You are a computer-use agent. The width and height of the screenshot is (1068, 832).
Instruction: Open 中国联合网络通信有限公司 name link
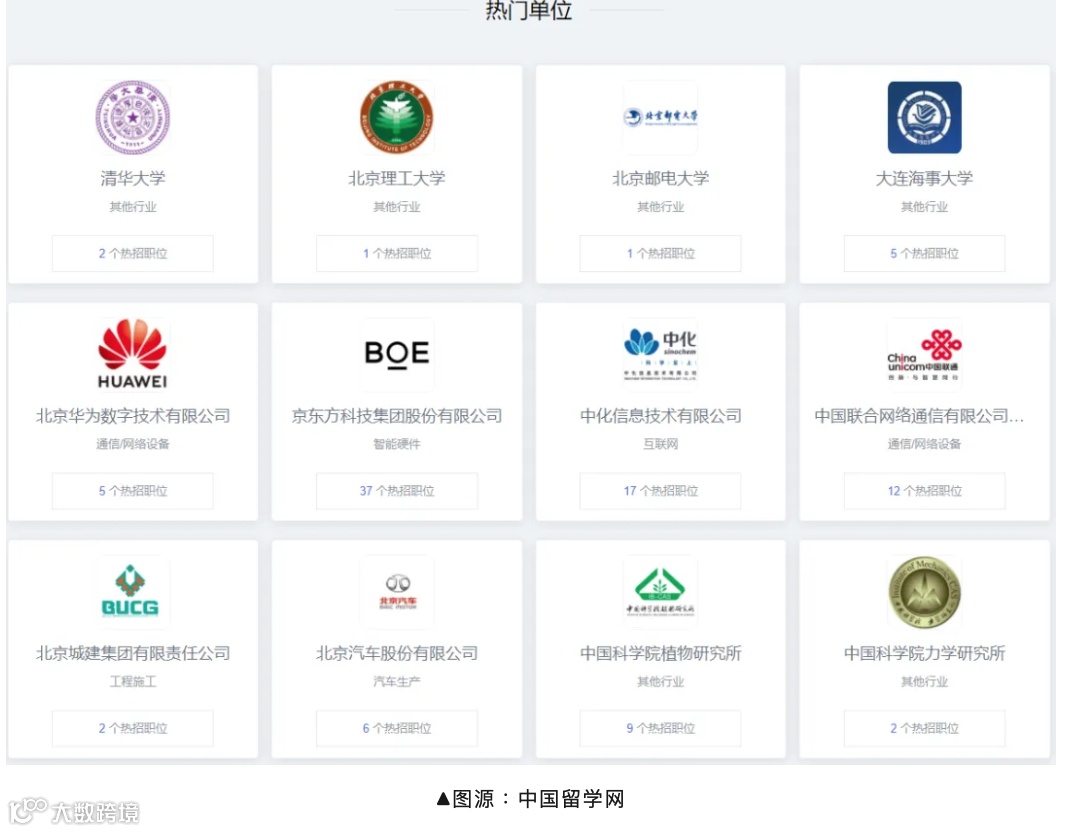coord(919,416)
